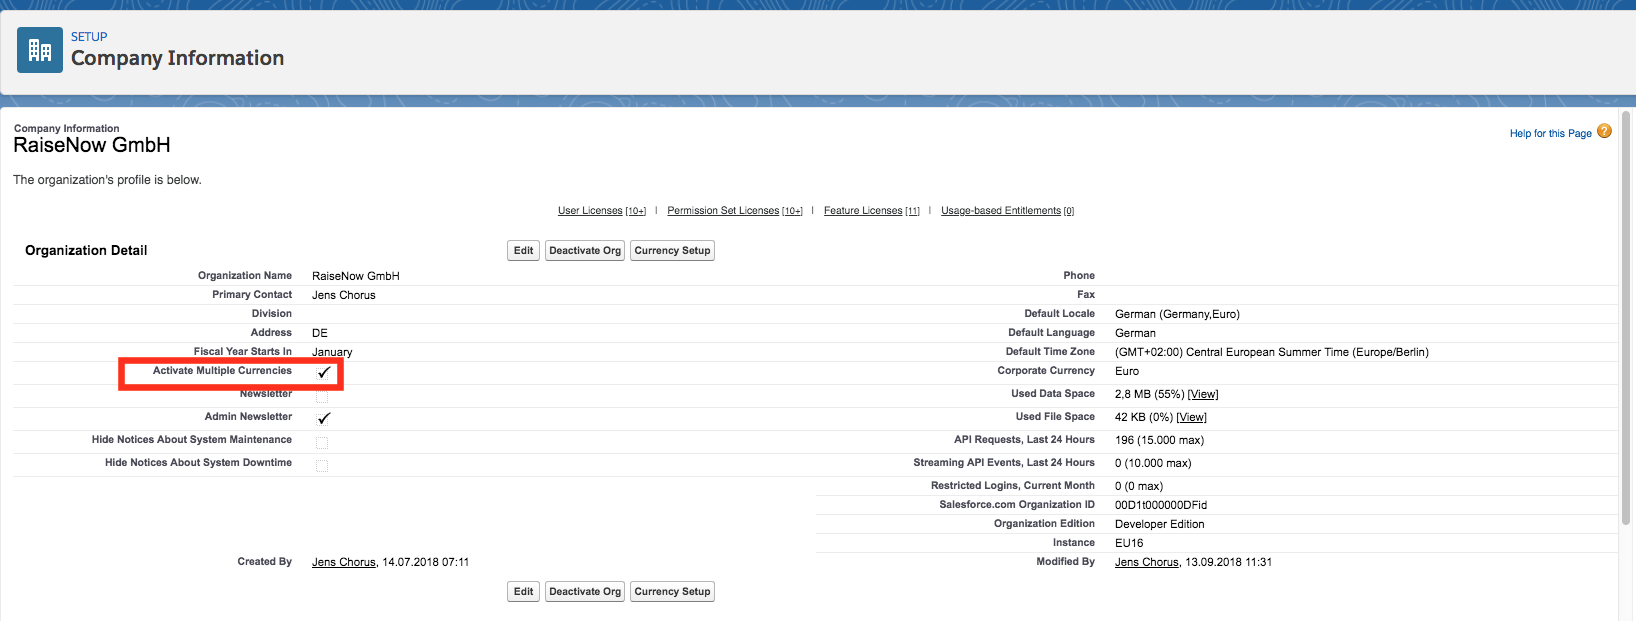Click the Instance value EU16
1636x621 pixels.
coord(1129,543)
